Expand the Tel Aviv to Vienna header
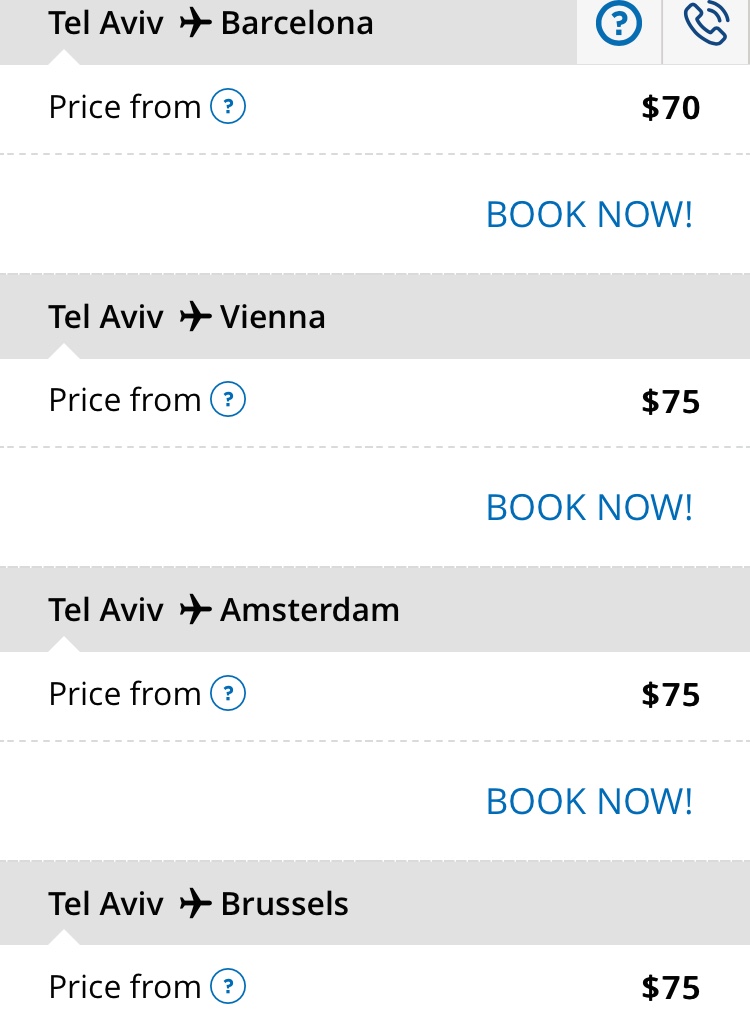Viewport: 750px width, 1017px height. pyautogui.click(x=375, y=317)
